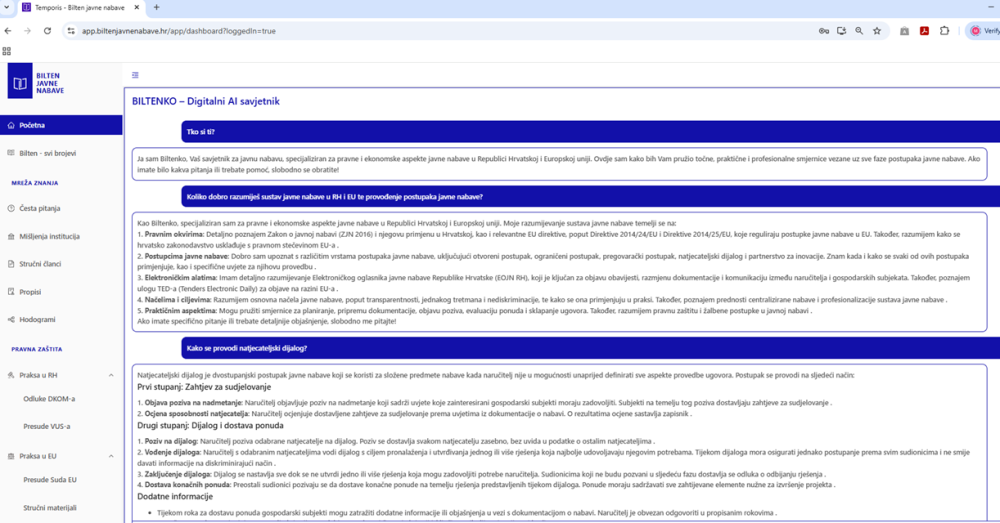Viewport: 1000px width, 523px height.
Task: Select Bilten - svi brojevi menu item
Action: [x=47, y=153]
